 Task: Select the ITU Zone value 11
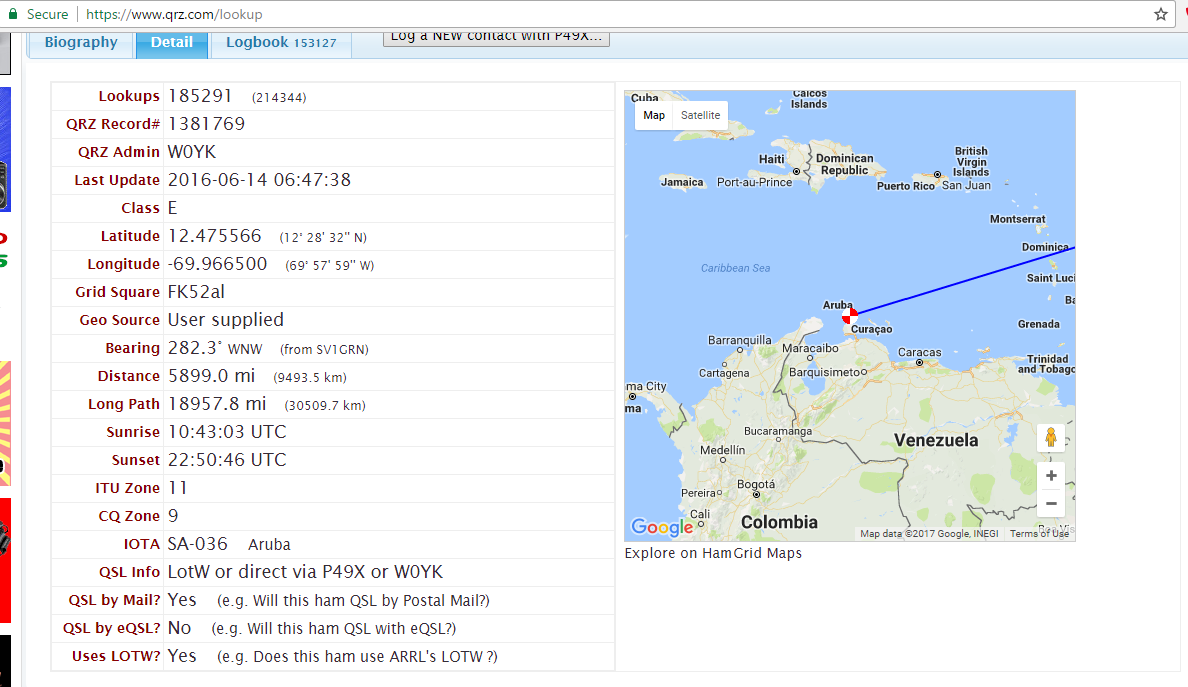point(177,488)
